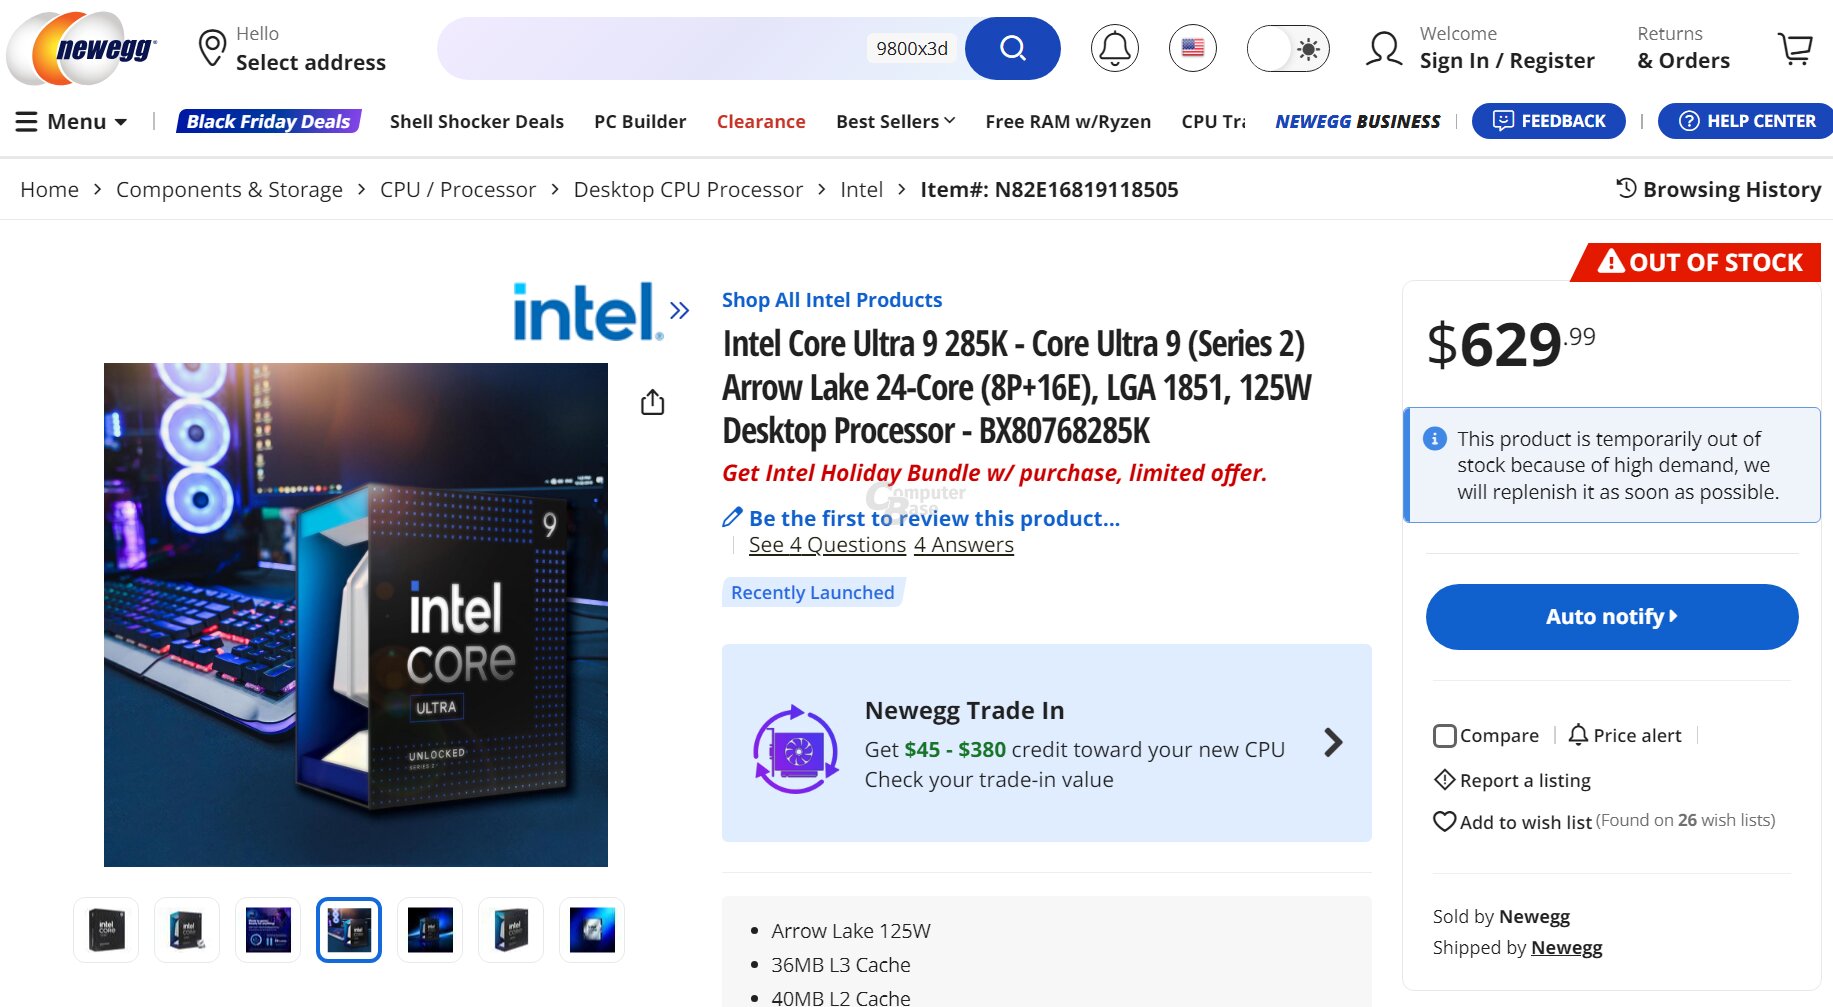Viewport: 1833px width, 1007px height.
Task: Click the Feedback button icon
Action: (x=1502, y=121)
